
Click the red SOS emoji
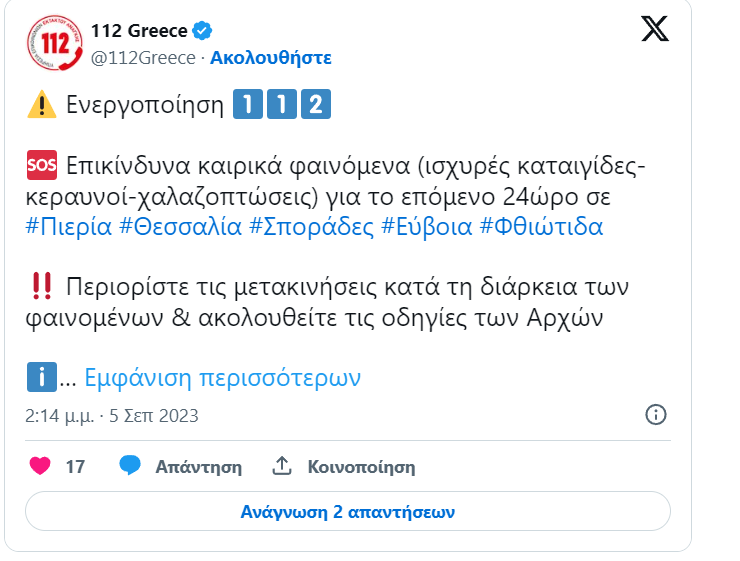pos(42,165)
